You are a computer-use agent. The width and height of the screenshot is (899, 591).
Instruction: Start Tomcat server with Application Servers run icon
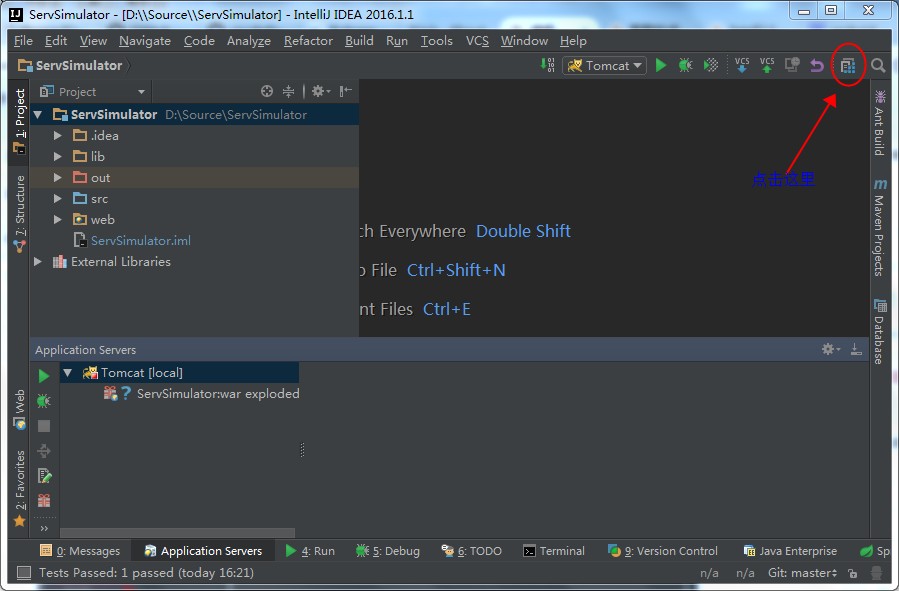tap(44, 376)
